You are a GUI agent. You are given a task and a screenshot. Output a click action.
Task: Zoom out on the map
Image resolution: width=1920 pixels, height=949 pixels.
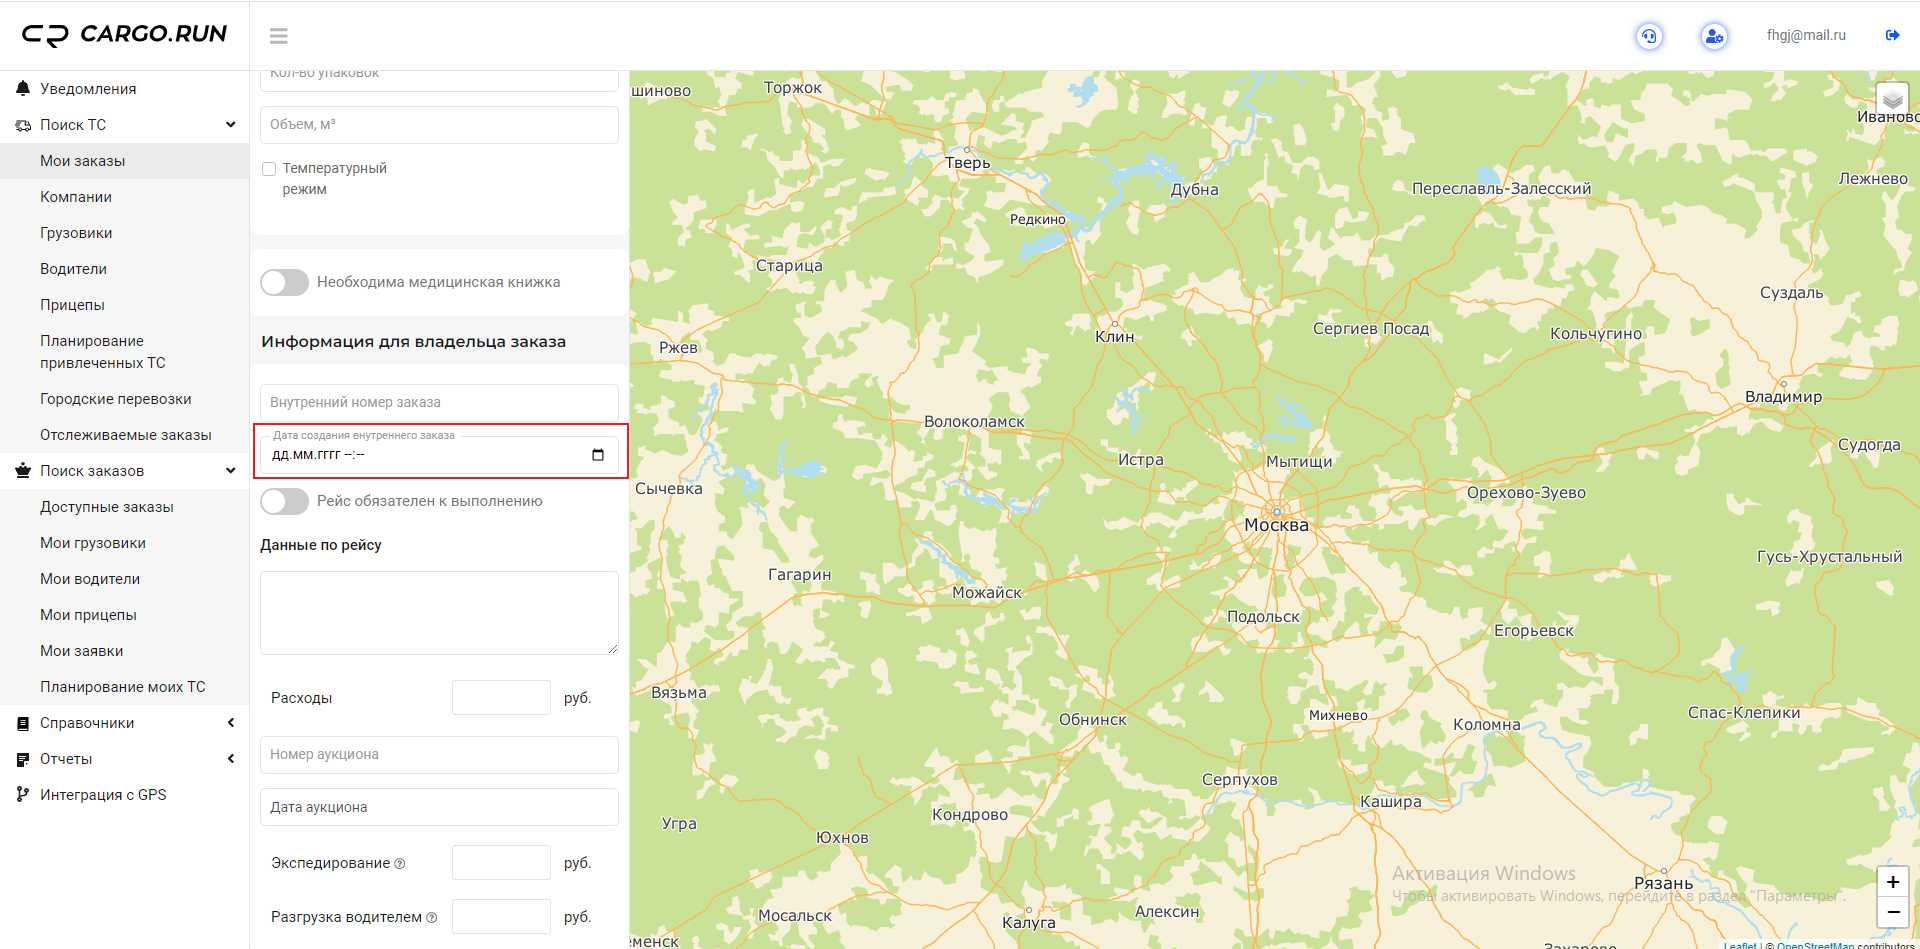pyautogui.click(x=1892, y=912)
